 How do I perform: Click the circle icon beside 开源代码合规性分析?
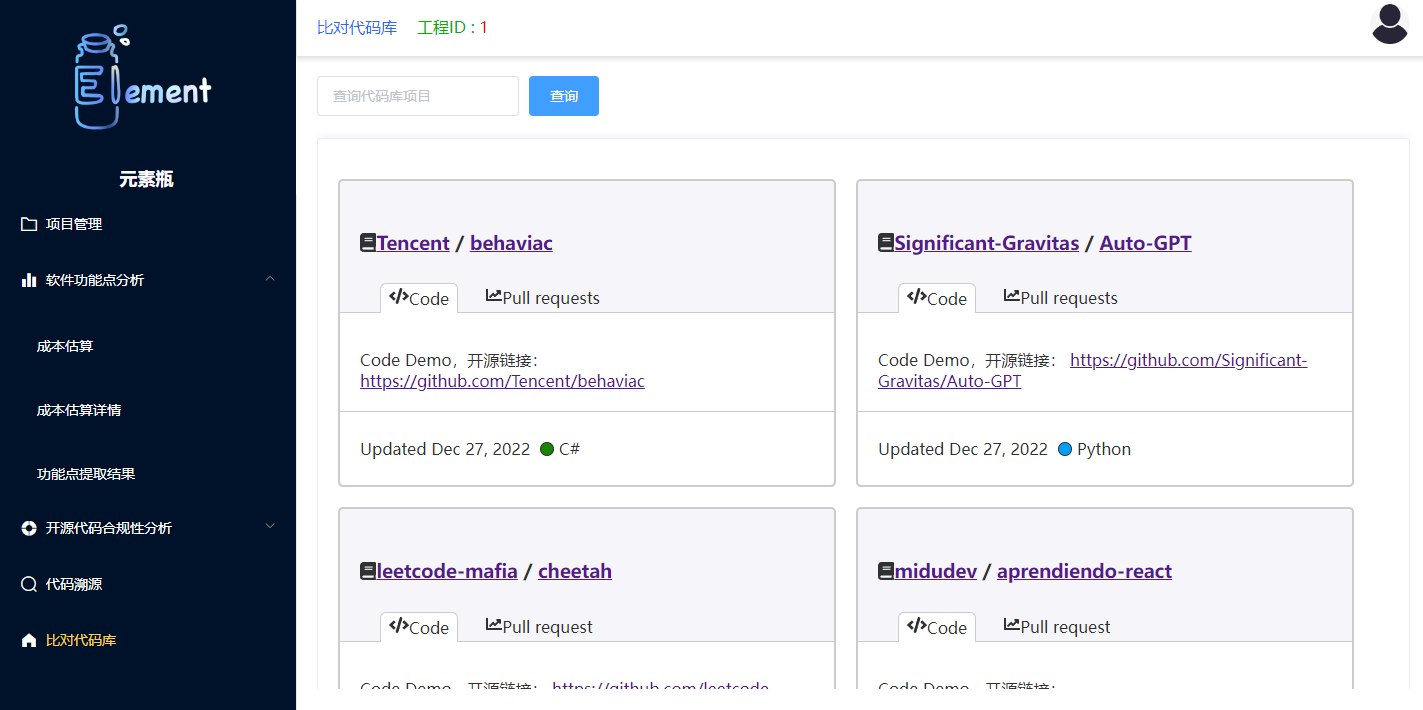(x=29, y=528)
